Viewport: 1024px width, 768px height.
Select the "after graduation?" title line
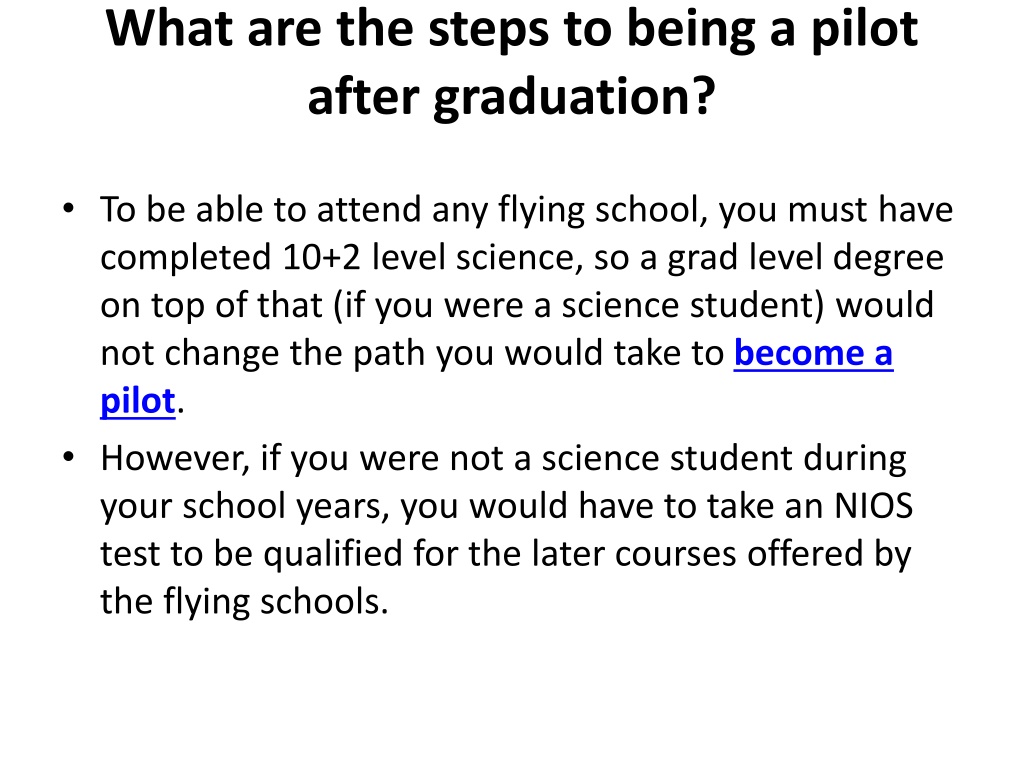(512, 97)
